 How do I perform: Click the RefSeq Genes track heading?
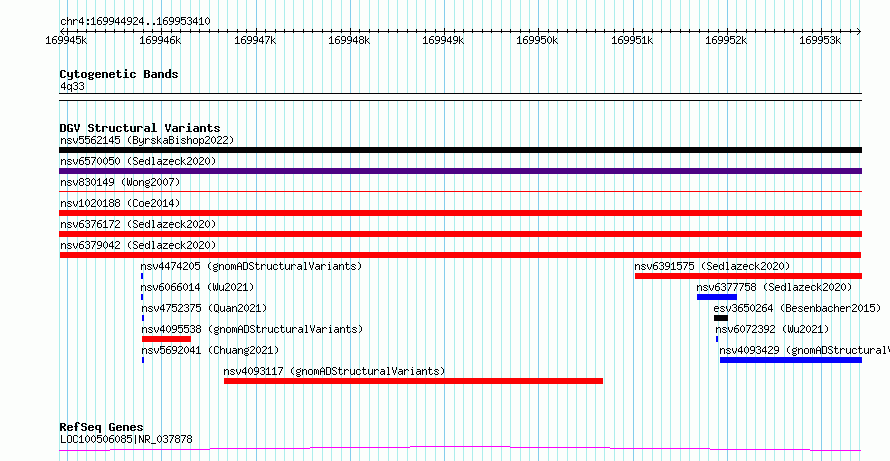coord(102,427)
